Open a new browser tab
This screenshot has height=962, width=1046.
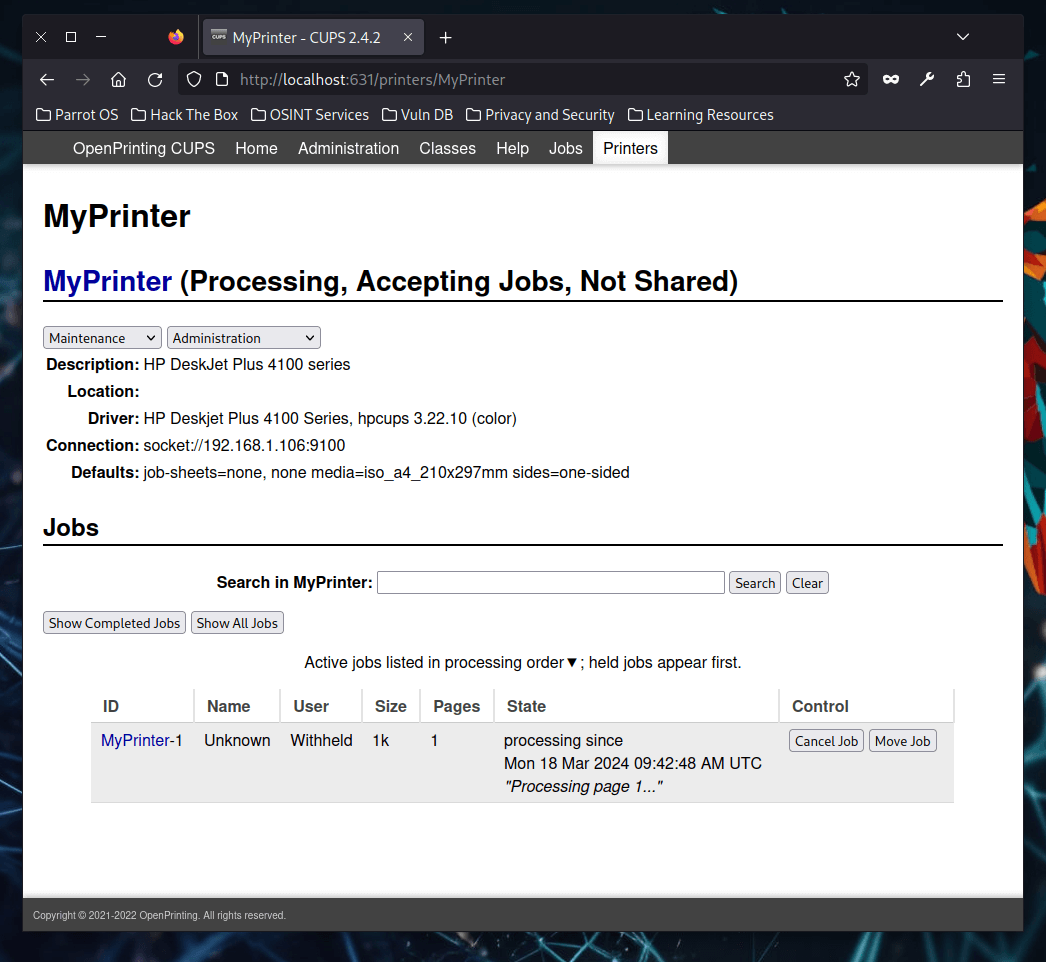[x=446, y=37]
